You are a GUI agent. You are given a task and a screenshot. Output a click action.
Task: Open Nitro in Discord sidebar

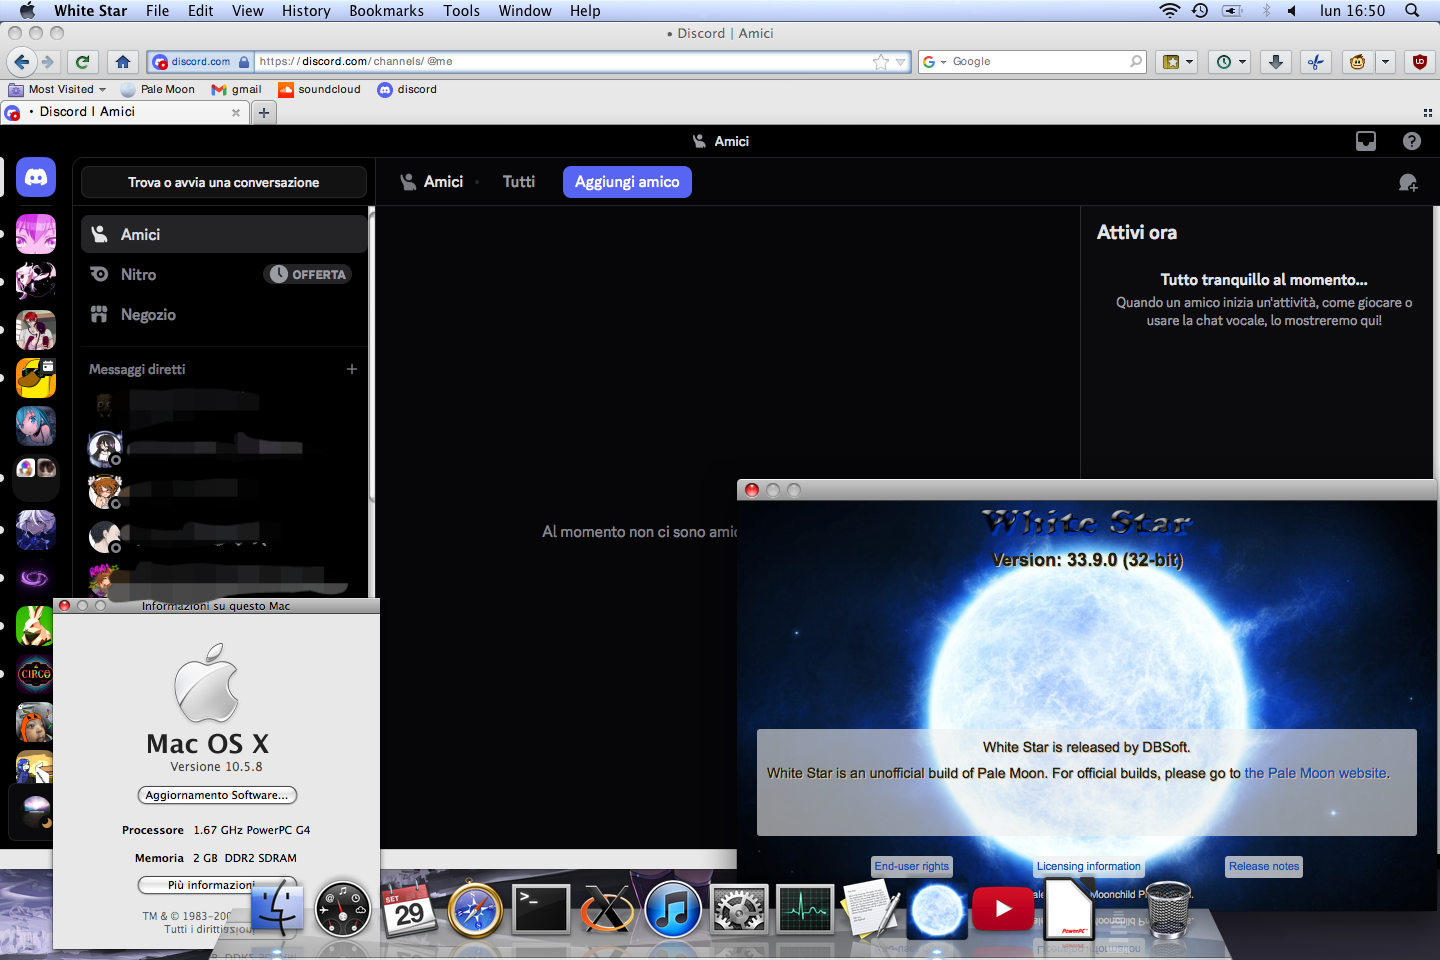[x=224, y=274]
